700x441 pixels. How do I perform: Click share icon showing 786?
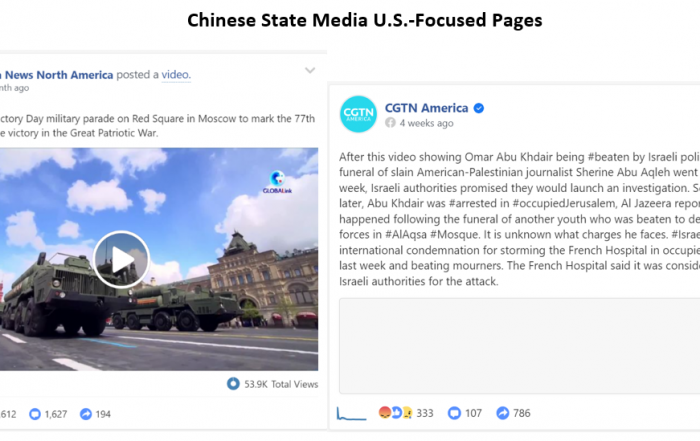coord(503,413)
